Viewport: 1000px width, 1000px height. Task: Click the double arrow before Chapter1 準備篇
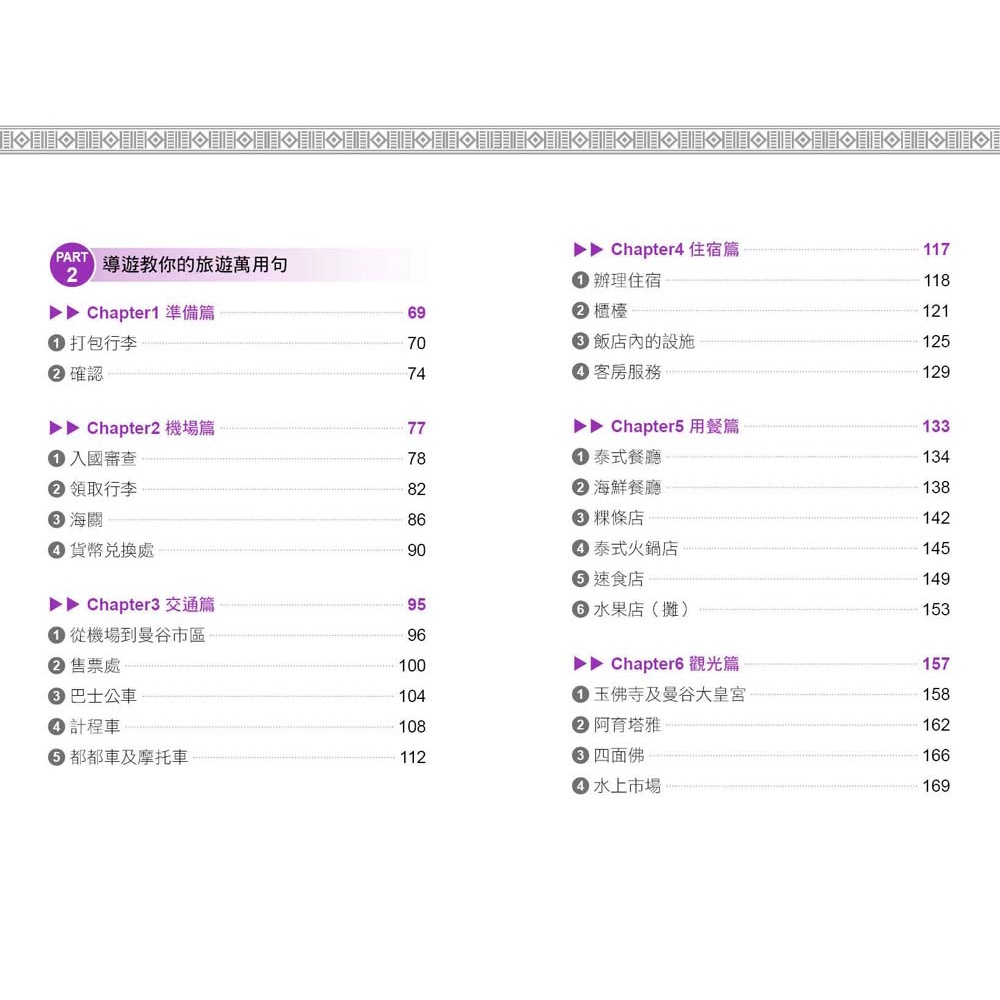click(x=64, y=313)
